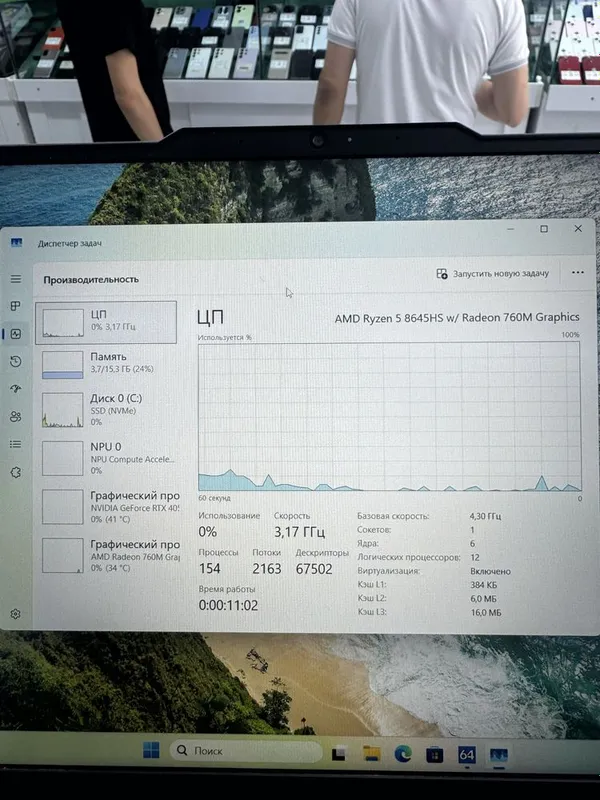Click the L3 cache value 16,0 МБ
This screenshot has height=800, width=600.
coord(486,612)
